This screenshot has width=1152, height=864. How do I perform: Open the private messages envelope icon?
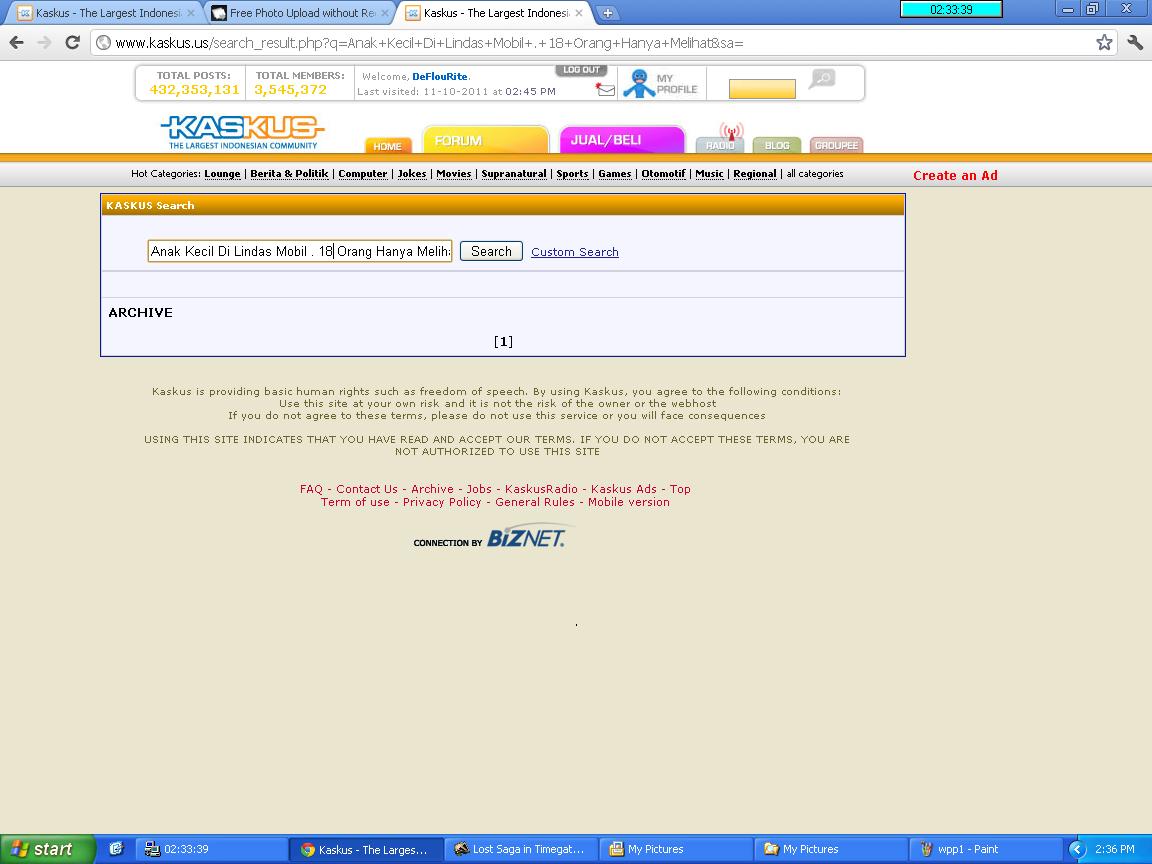click(605, 89)
